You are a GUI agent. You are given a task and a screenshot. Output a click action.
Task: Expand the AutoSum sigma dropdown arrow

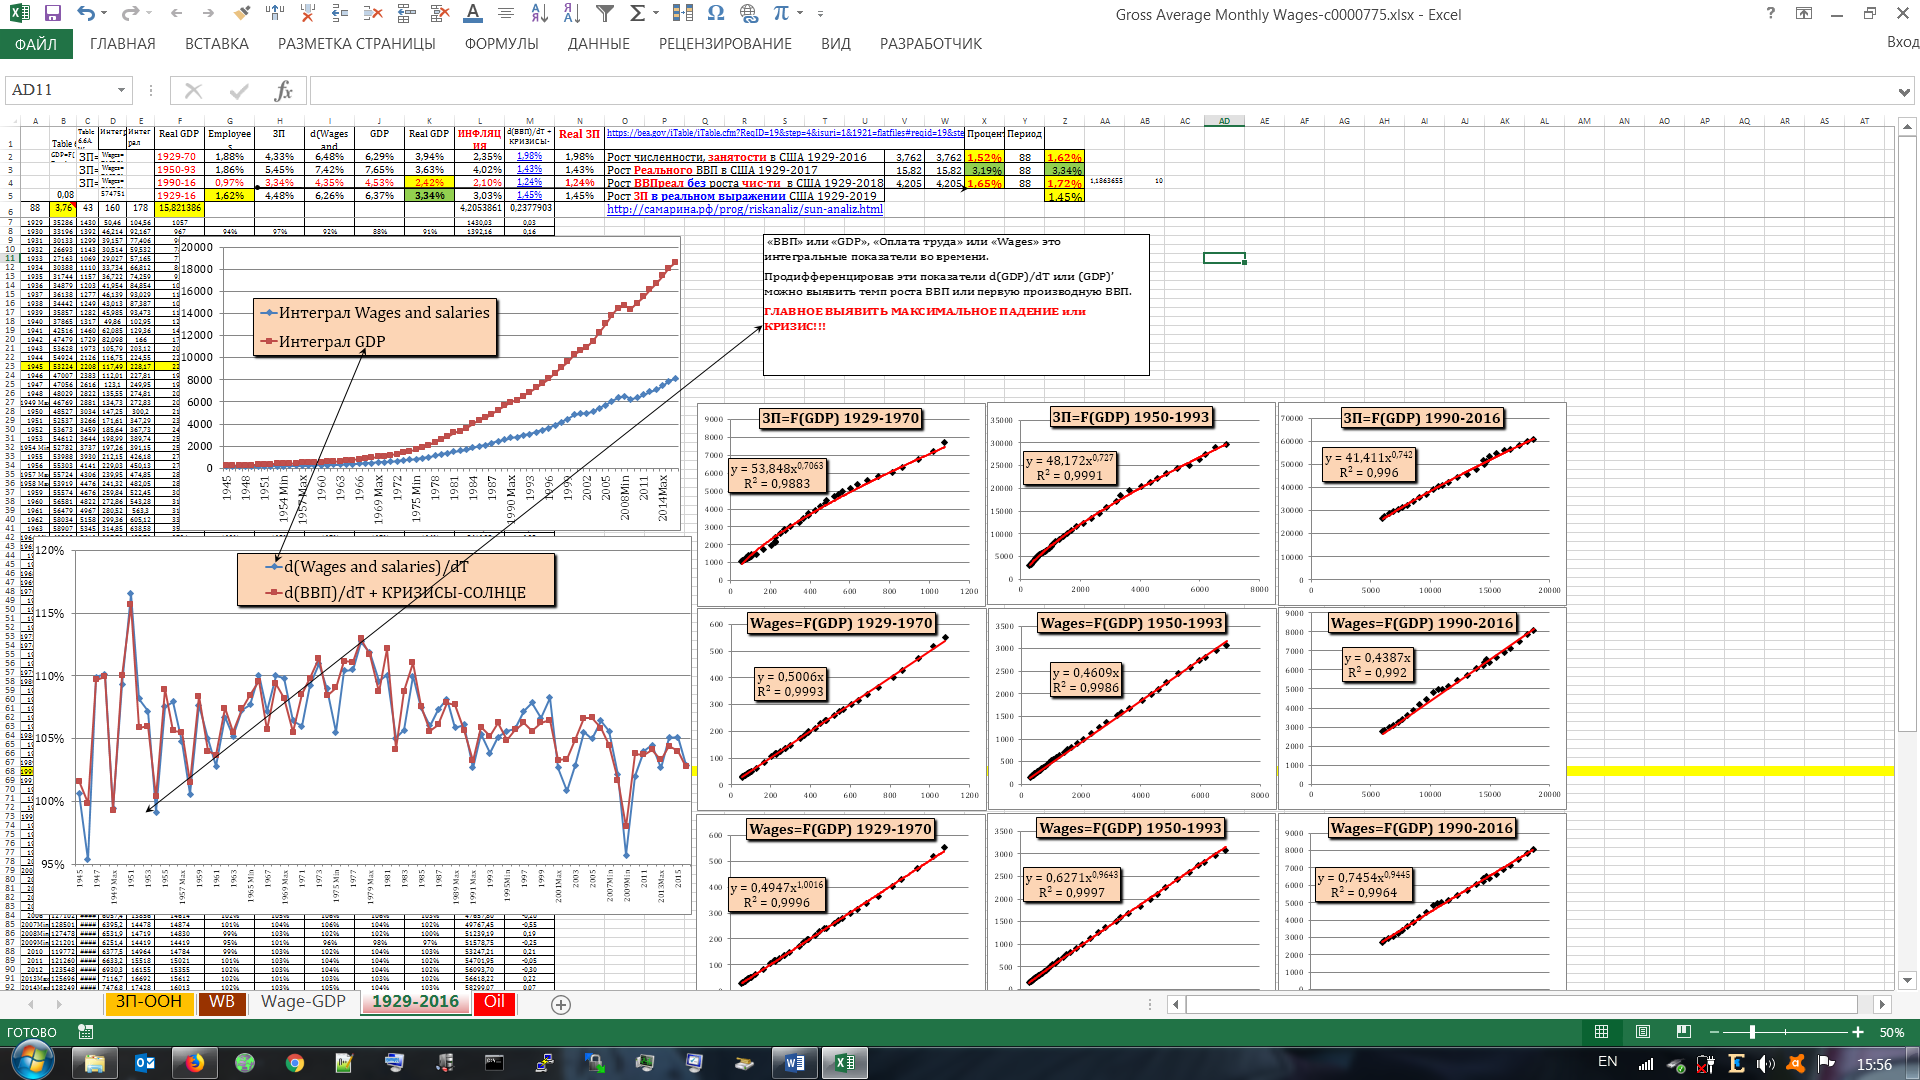click(x=656, y=14)
